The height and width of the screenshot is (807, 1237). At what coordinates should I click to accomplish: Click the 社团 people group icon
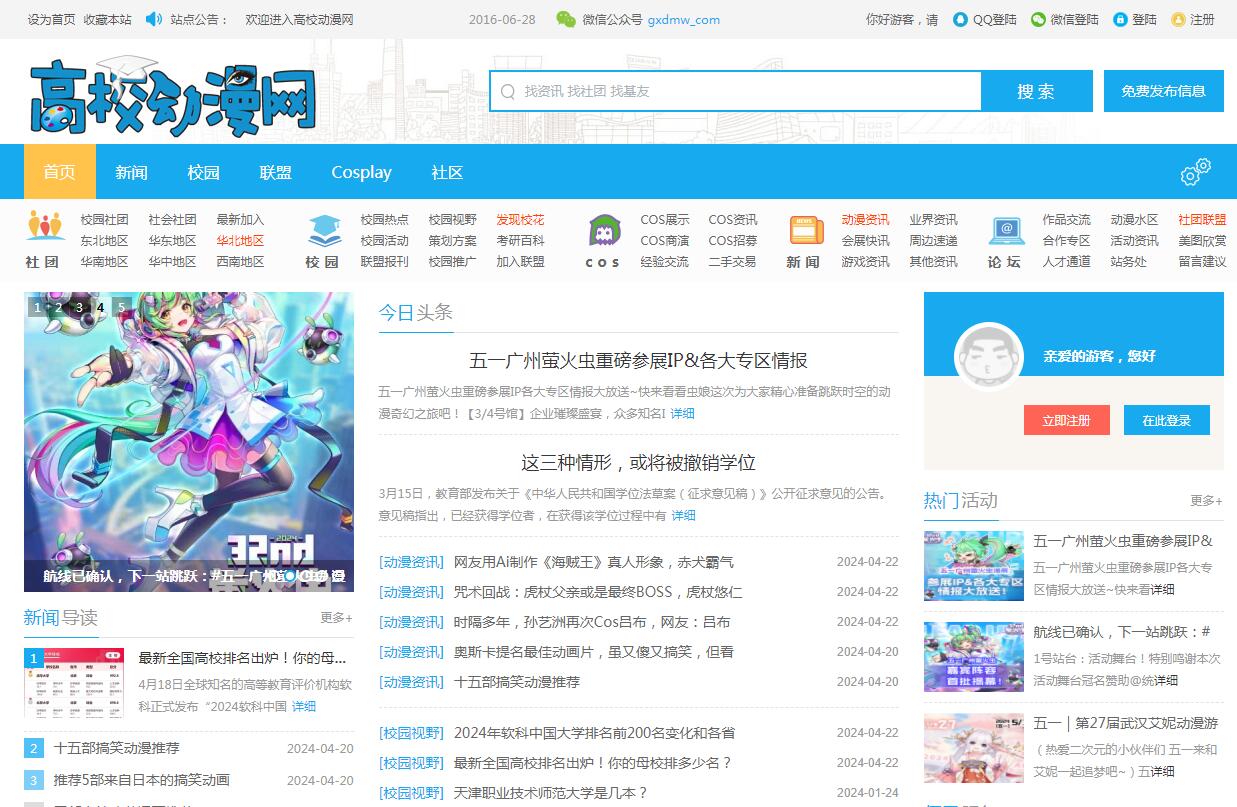(x=44, y=227)
